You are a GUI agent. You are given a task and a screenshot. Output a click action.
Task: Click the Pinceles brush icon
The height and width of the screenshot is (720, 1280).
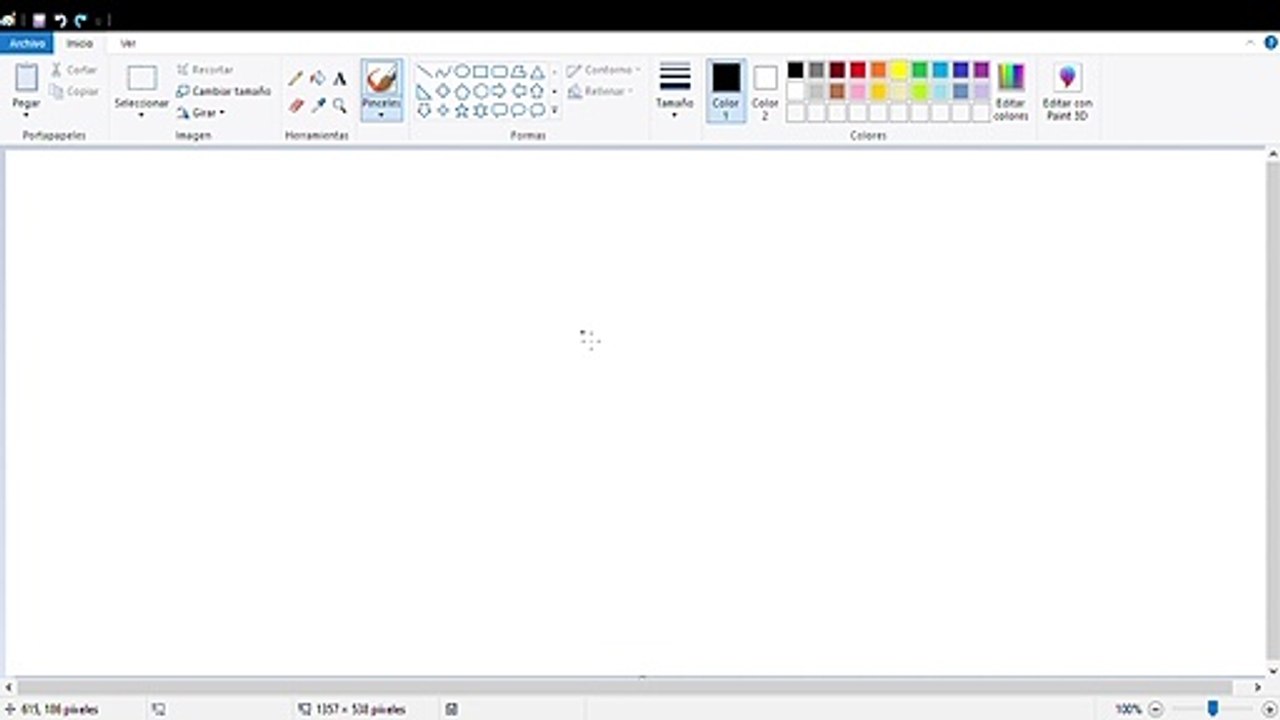coord(381,78)
